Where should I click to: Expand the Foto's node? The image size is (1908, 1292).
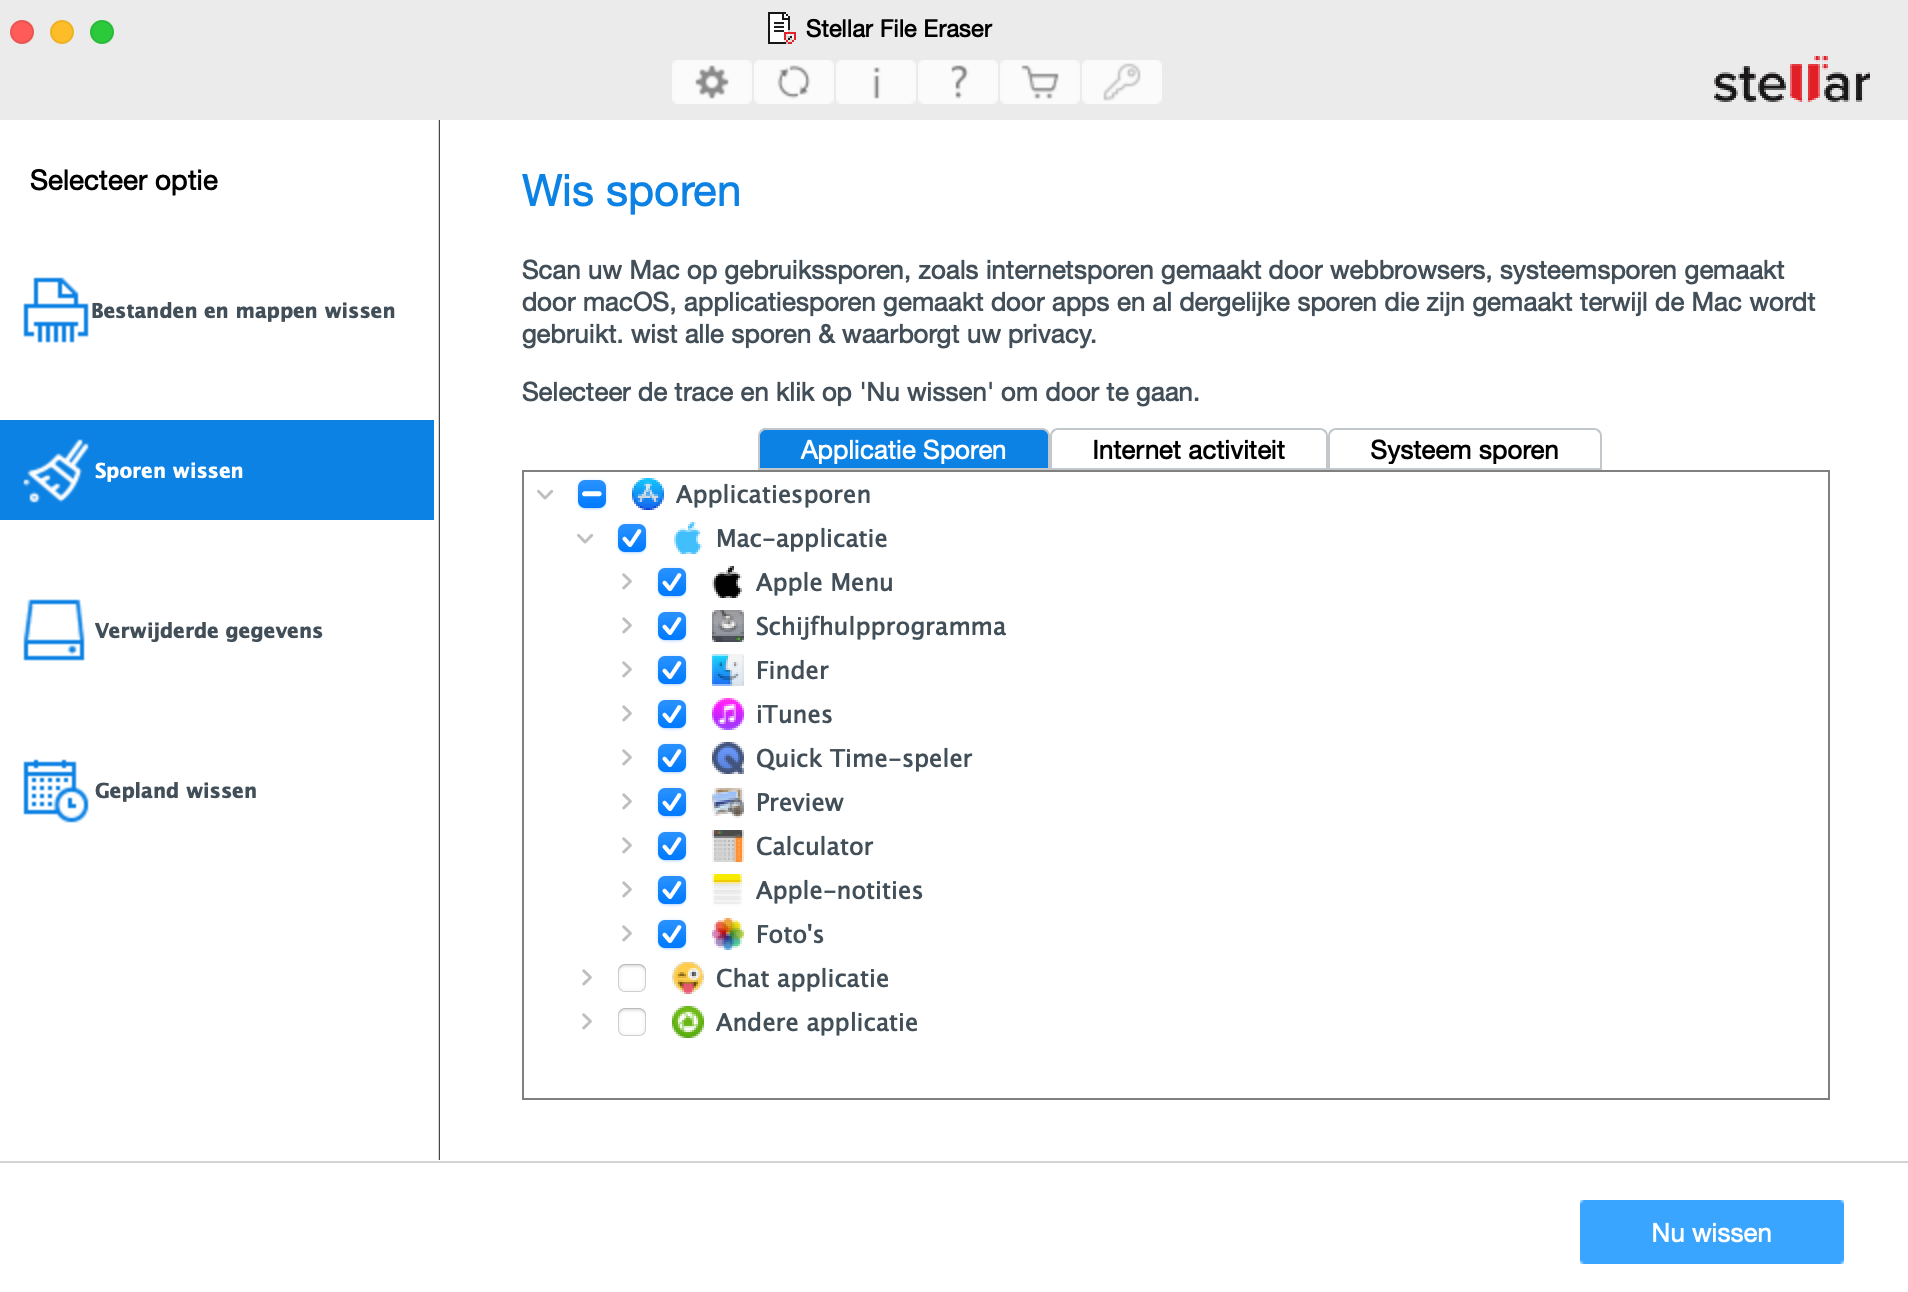(x=626, y=933)
